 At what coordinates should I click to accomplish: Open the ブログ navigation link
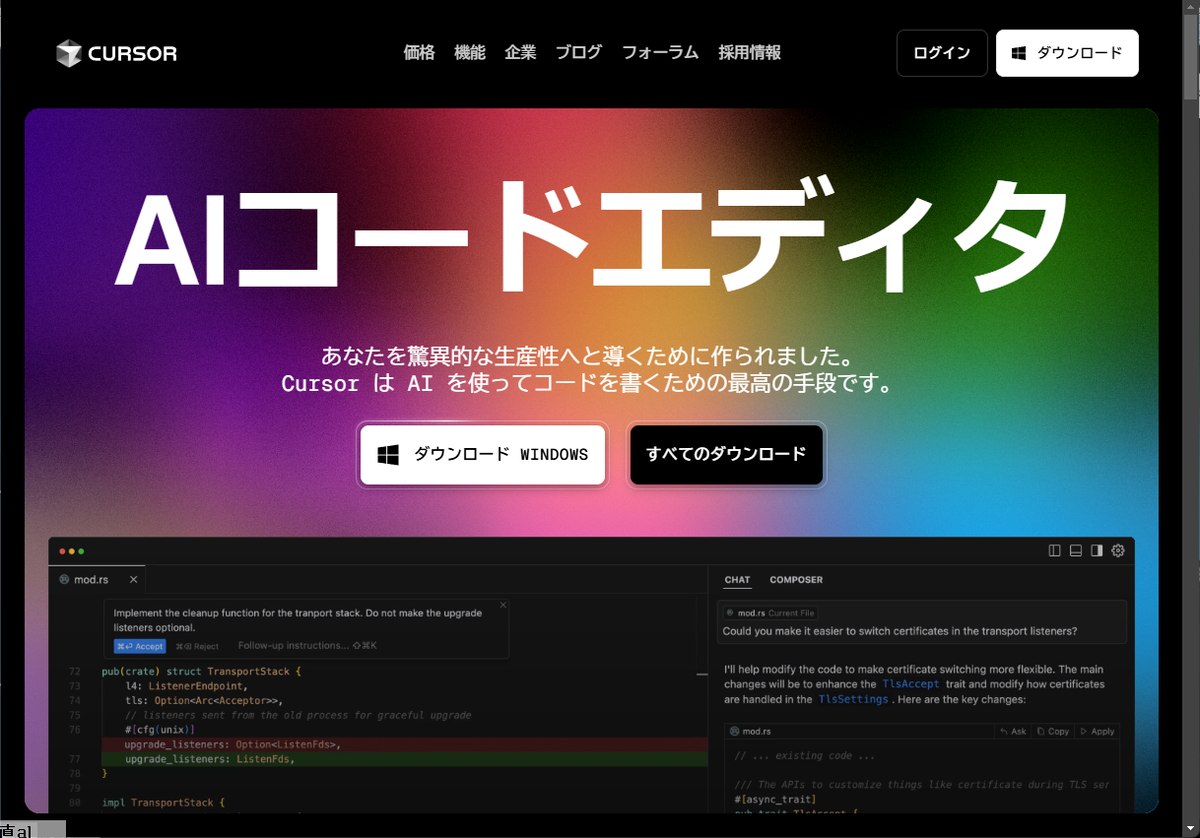tap(579, 53)
